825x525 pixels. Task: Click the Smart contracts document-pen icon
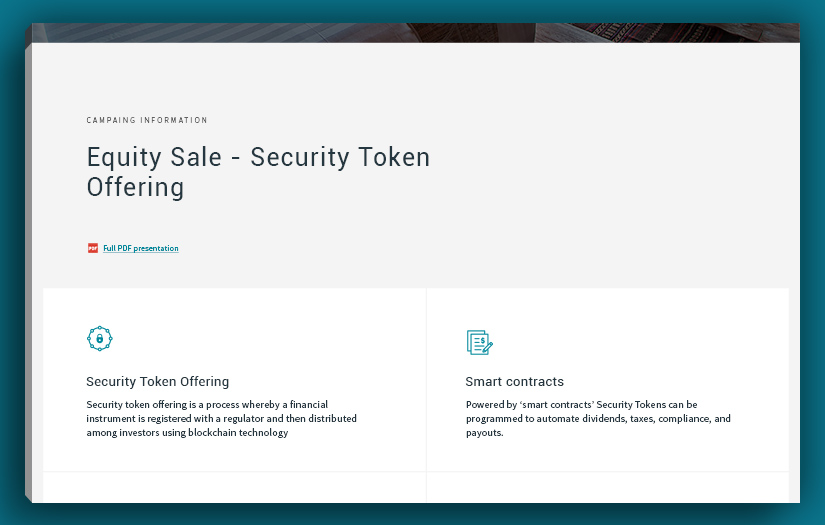(x=479, y=342)
